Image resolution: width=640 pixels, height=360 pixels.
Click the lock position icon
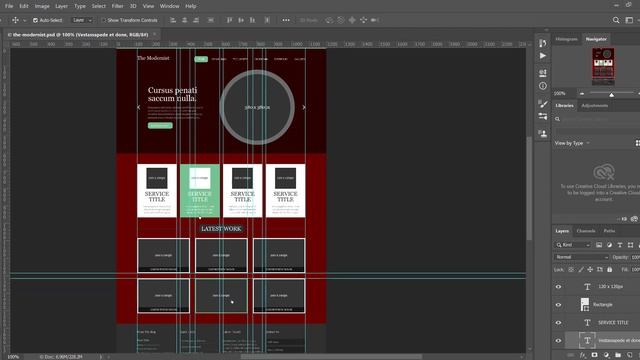(x=590, y=269)
